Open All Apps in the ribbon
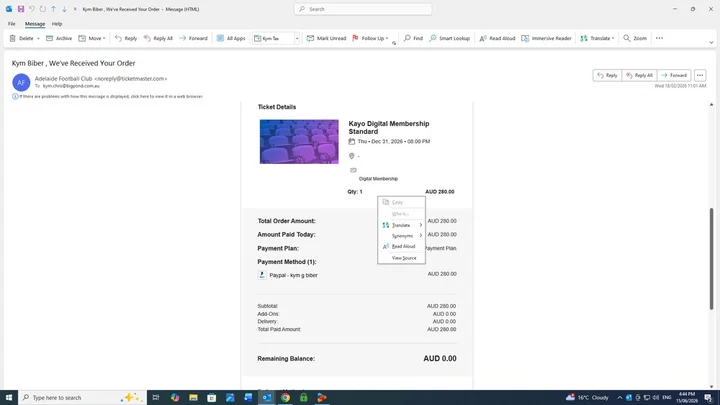Screen dimensions: 720x405 pos(231,38)
